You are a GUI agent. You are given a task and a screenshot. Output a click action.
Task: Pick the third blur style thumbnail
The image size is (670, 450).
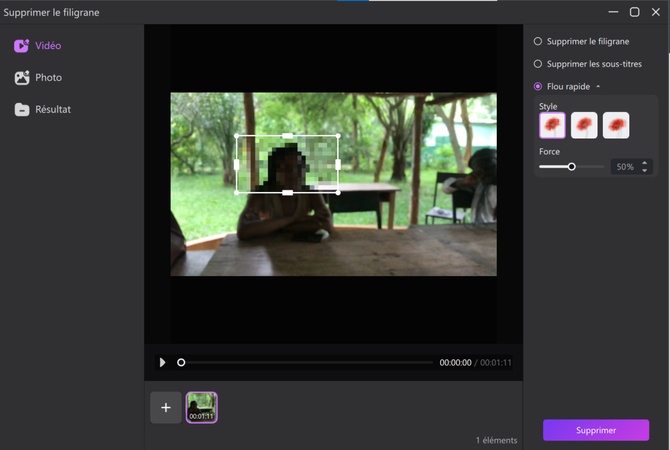click(616, 125)
